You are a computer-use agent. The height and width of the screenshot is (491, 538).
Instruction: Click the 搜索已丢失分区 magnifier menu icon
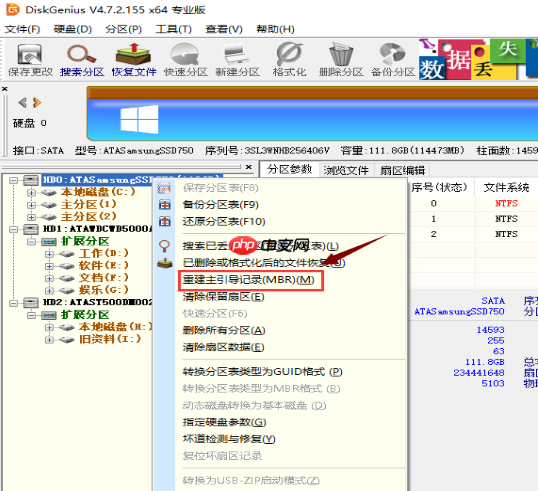click(x=165, y=246)
